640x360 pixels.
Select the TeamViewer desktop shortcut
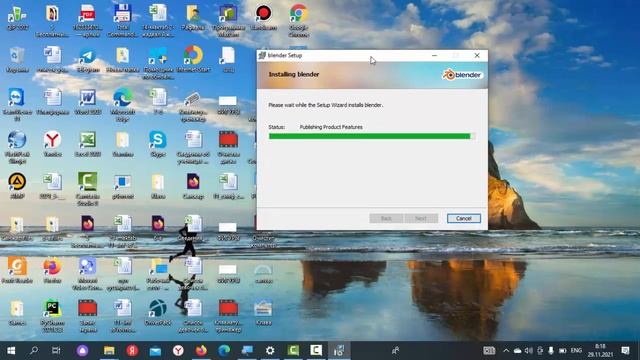pos(17,104)
